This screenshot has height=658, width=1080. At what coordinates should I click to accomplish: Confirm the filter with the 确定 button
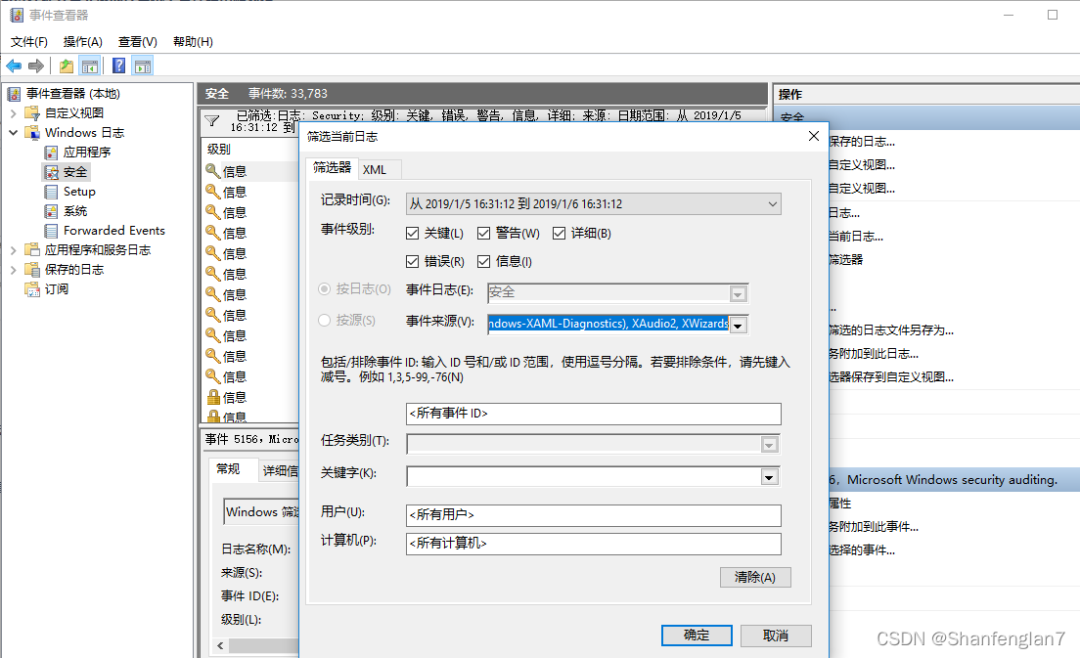[x=696, y=635]
